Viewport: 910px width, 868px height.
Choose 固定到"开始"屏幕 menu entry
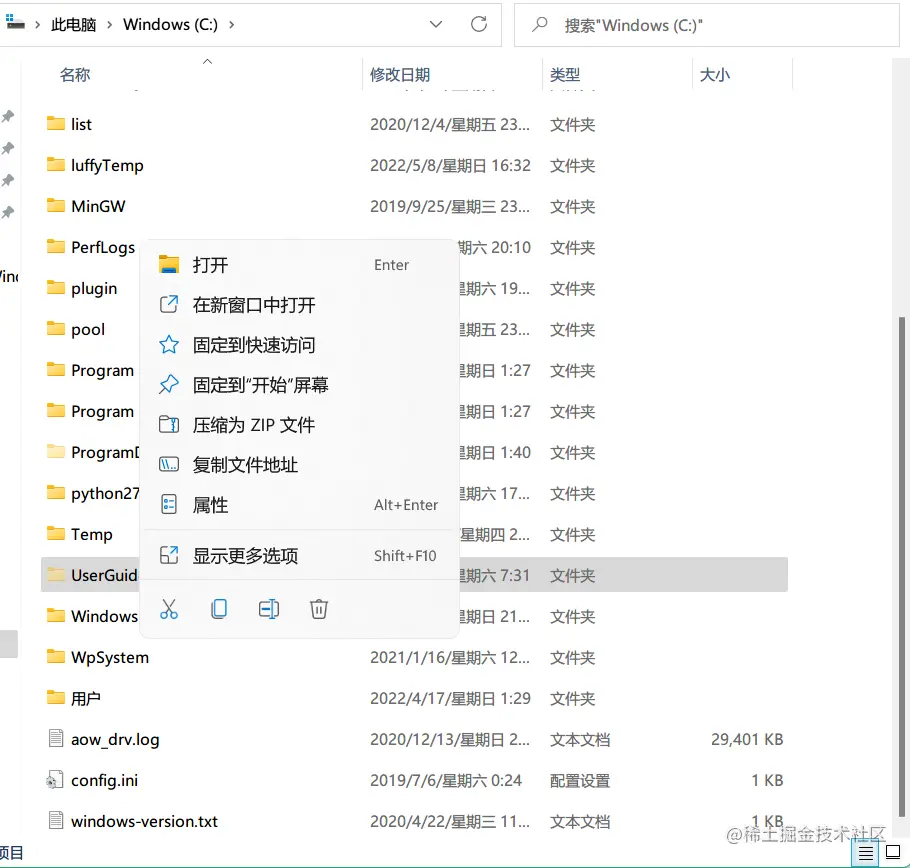point(299,385)
